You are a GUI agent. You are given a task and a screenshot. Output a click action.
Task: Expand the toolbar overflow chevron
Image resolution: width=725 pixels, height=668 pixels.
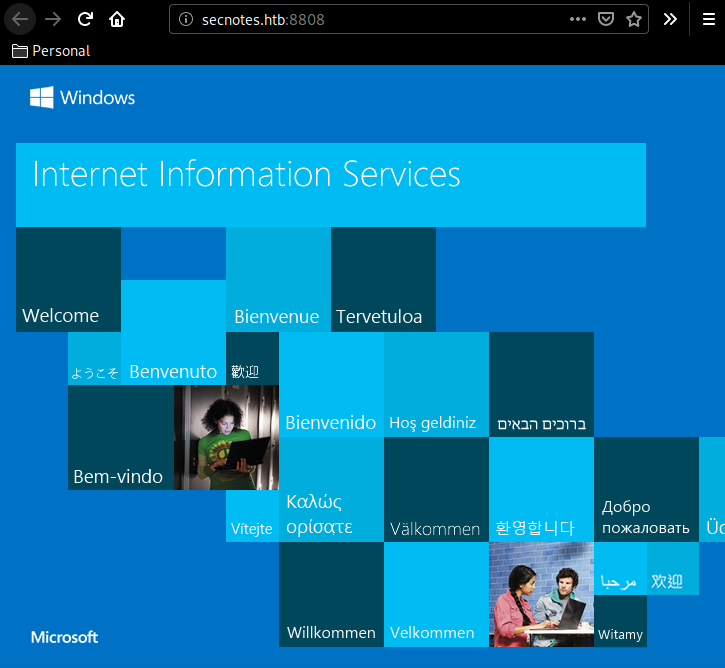coord(670,19)
